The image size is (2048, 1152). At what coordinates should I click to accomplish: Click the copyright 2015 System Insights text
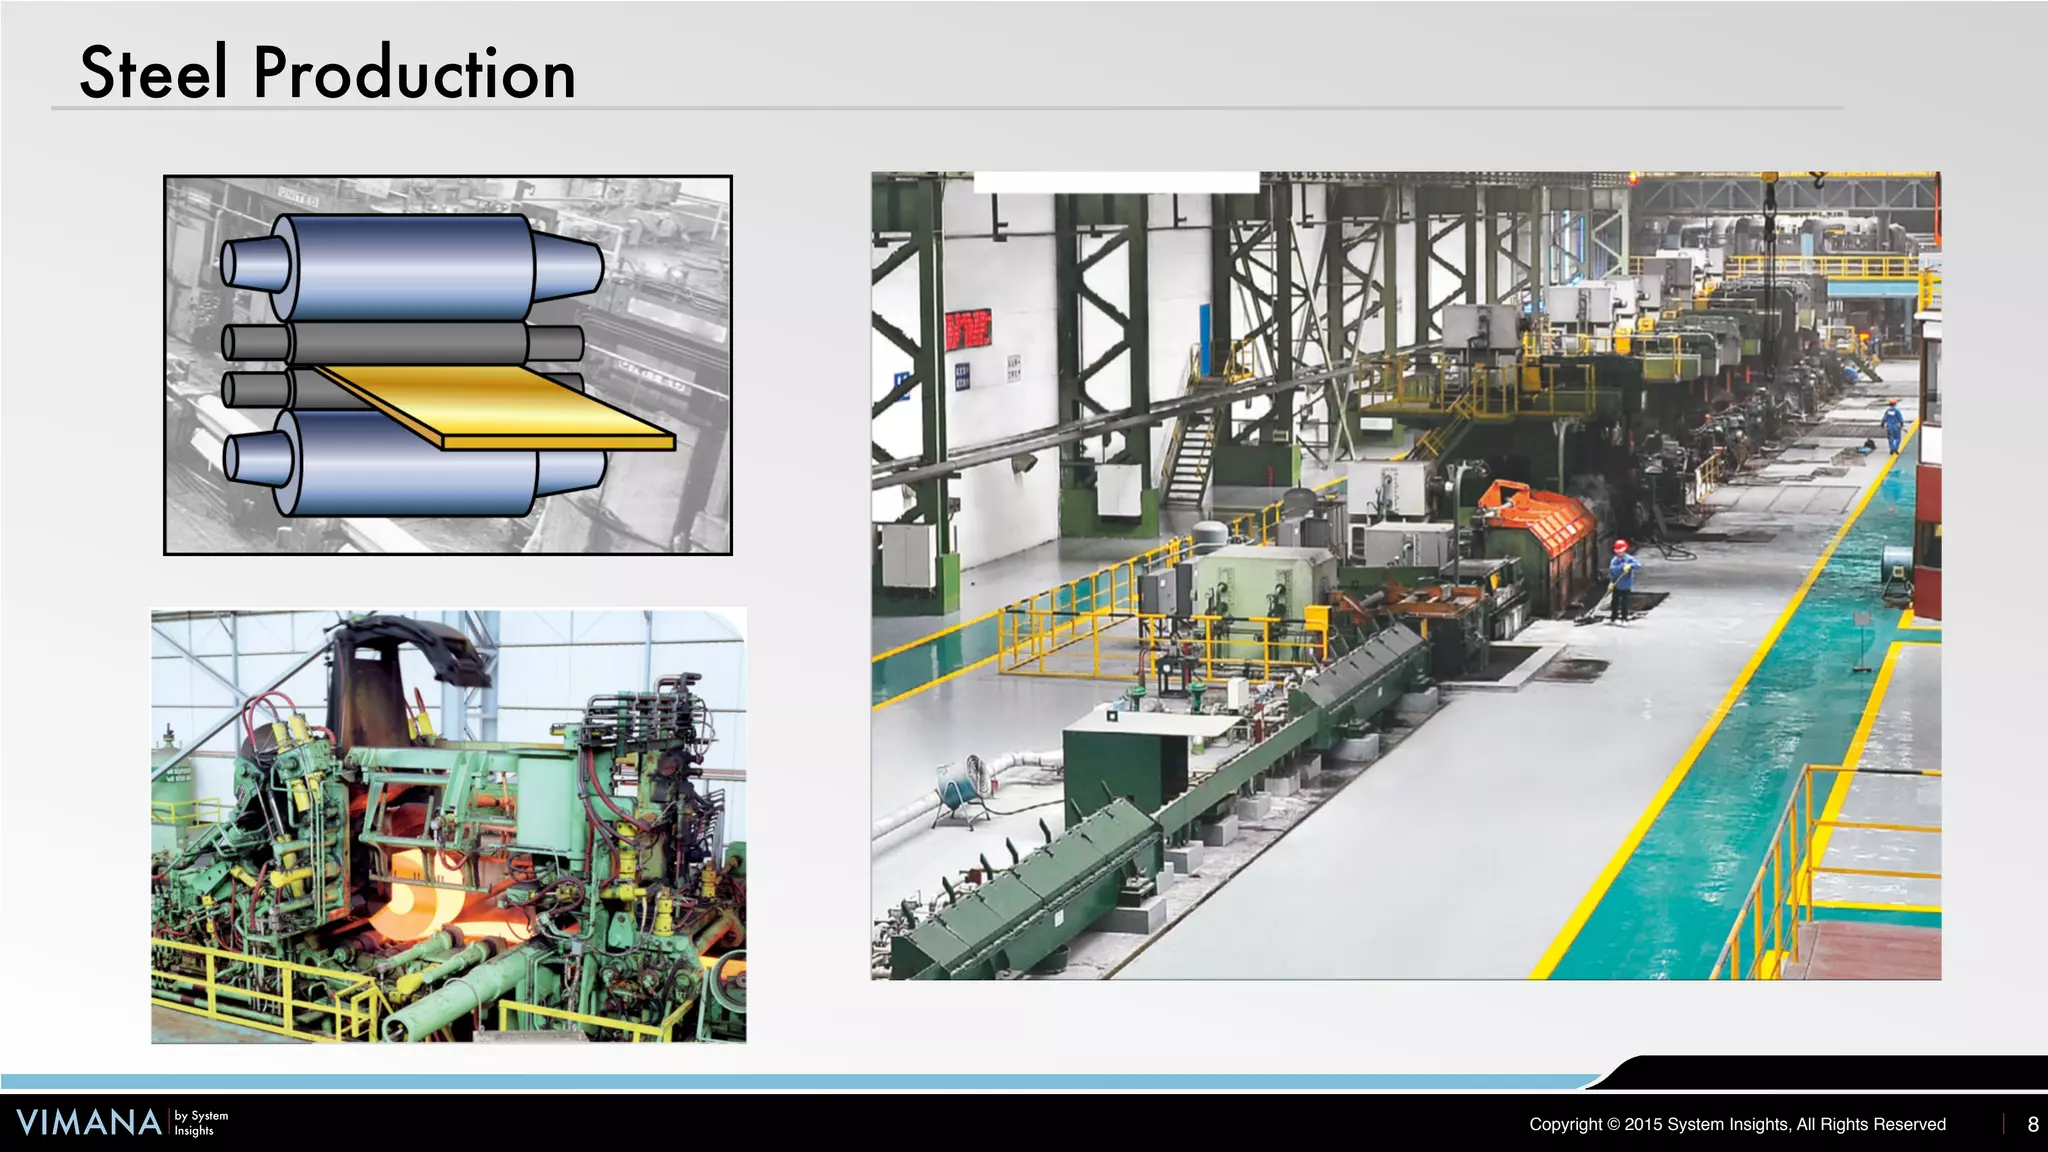point(1737,1124)
